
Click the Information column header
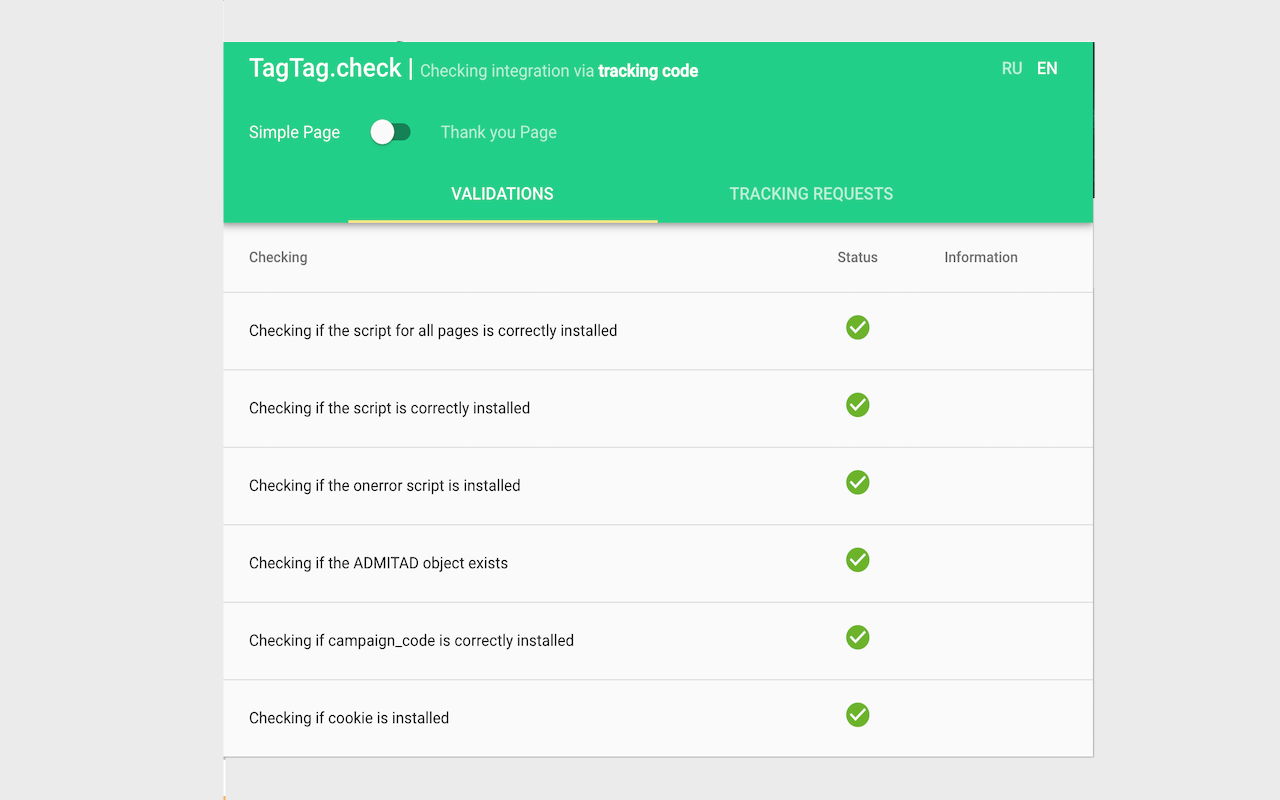[980, 257]
